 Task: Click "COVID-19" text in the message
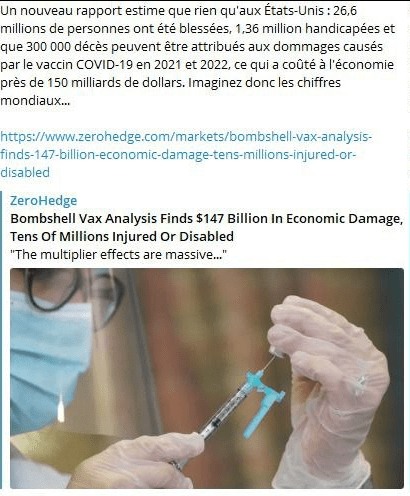tap(105, 64)
